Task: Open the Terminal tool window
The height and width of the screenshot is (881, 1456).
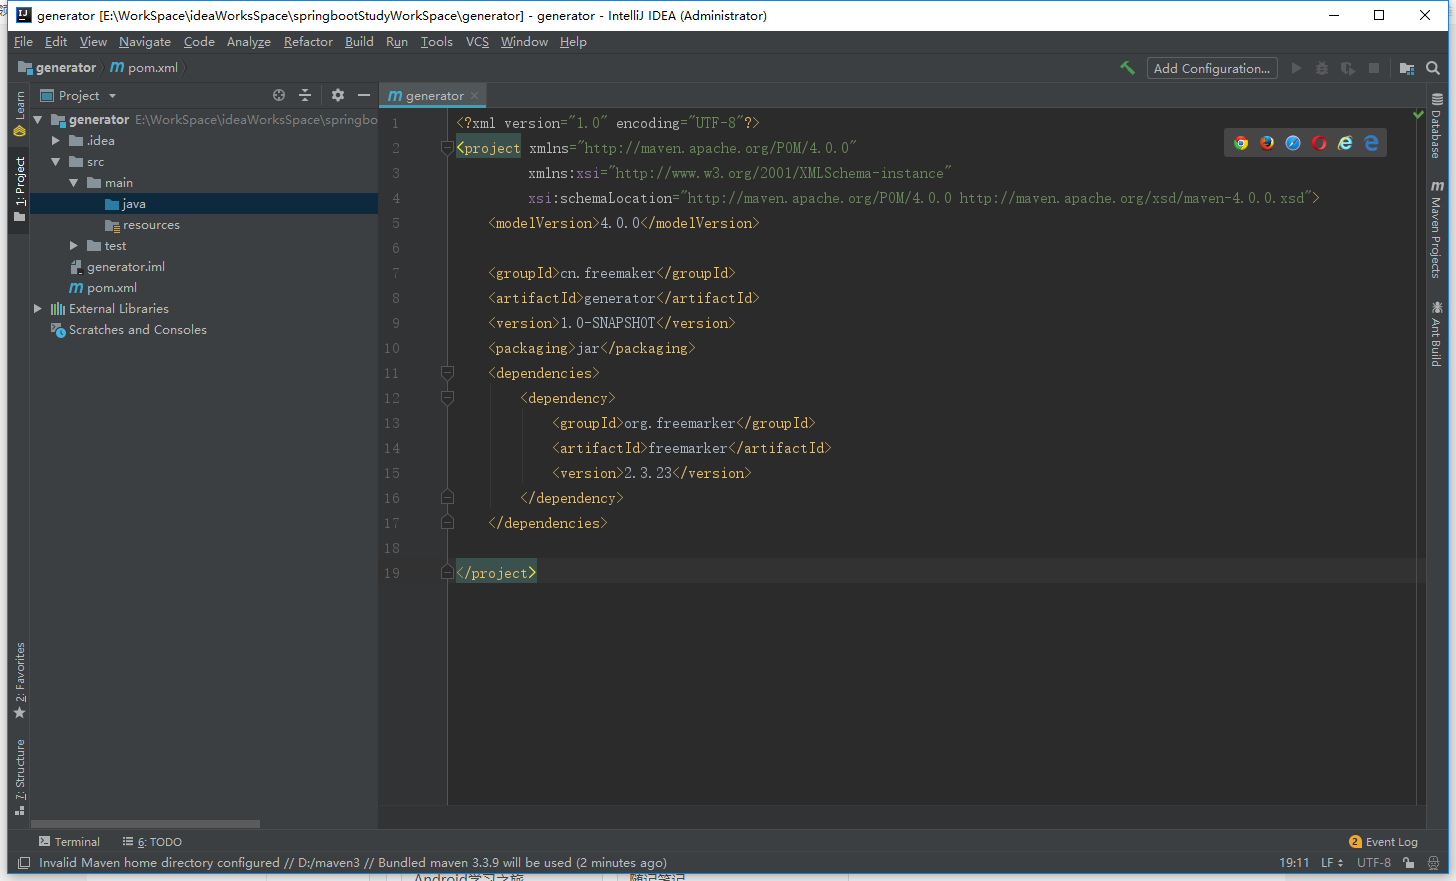Action: (69, 841)
